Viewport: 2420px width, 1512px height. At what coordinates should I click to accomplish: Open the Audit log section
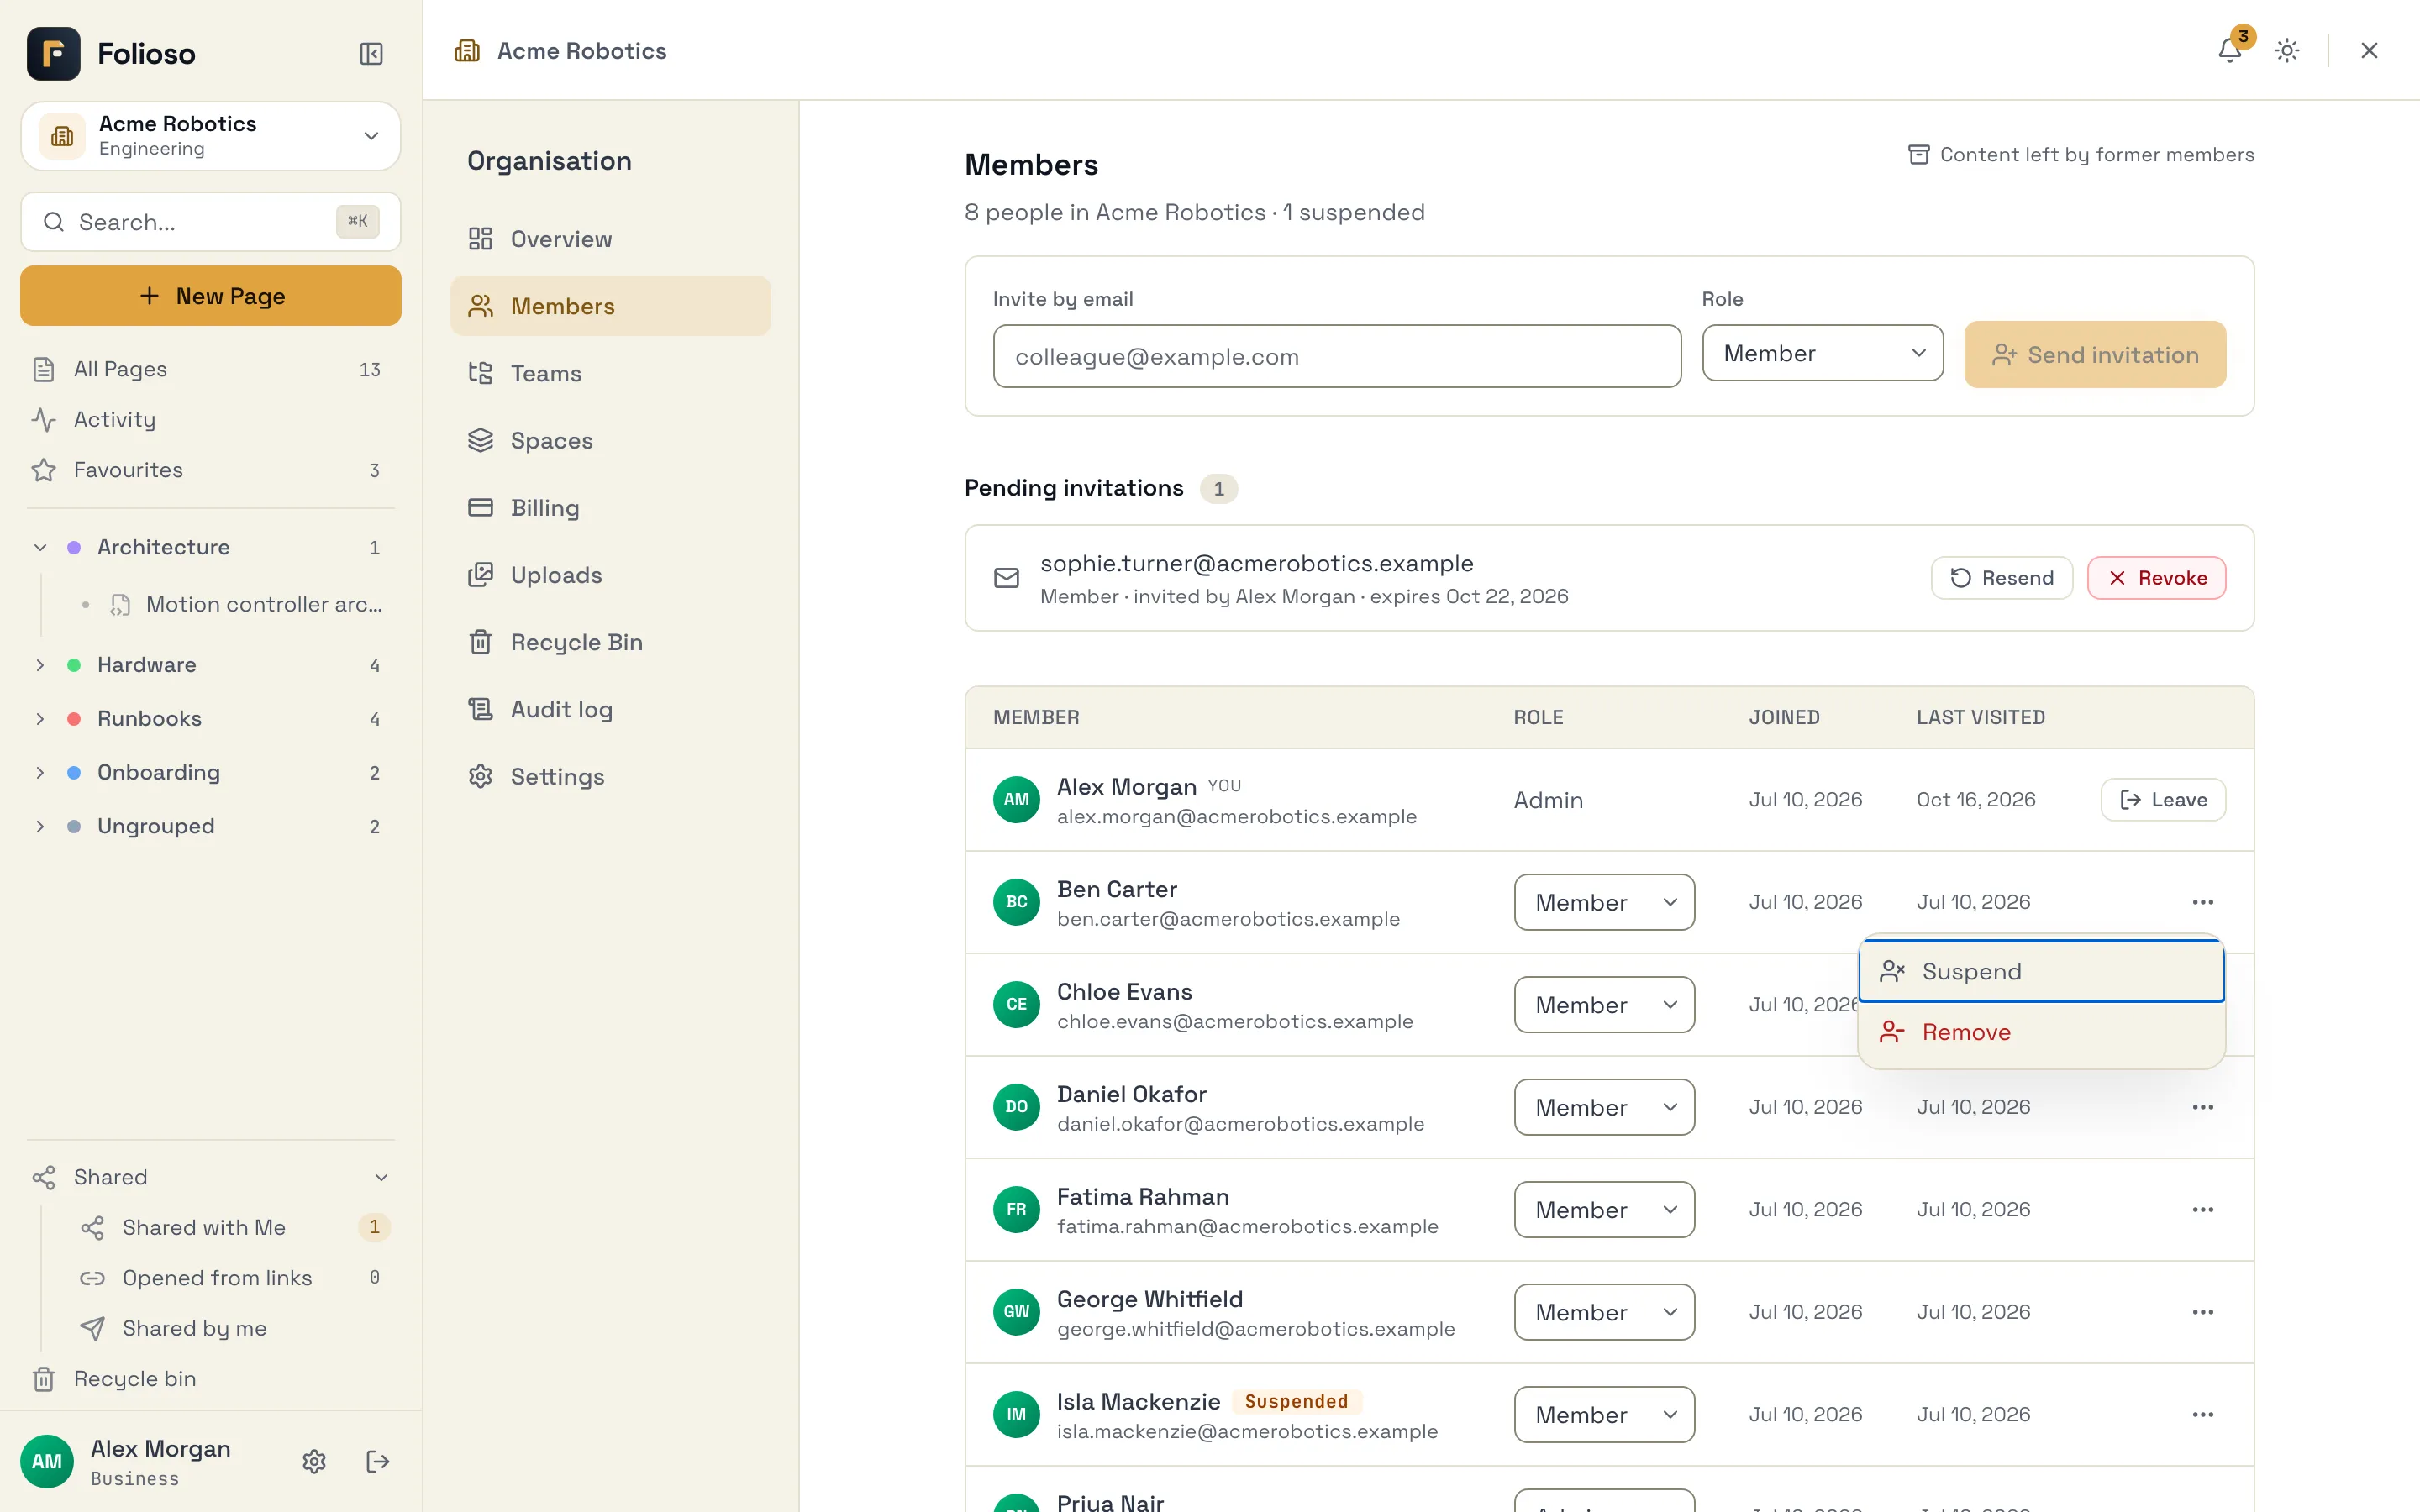tap(610, 709)
